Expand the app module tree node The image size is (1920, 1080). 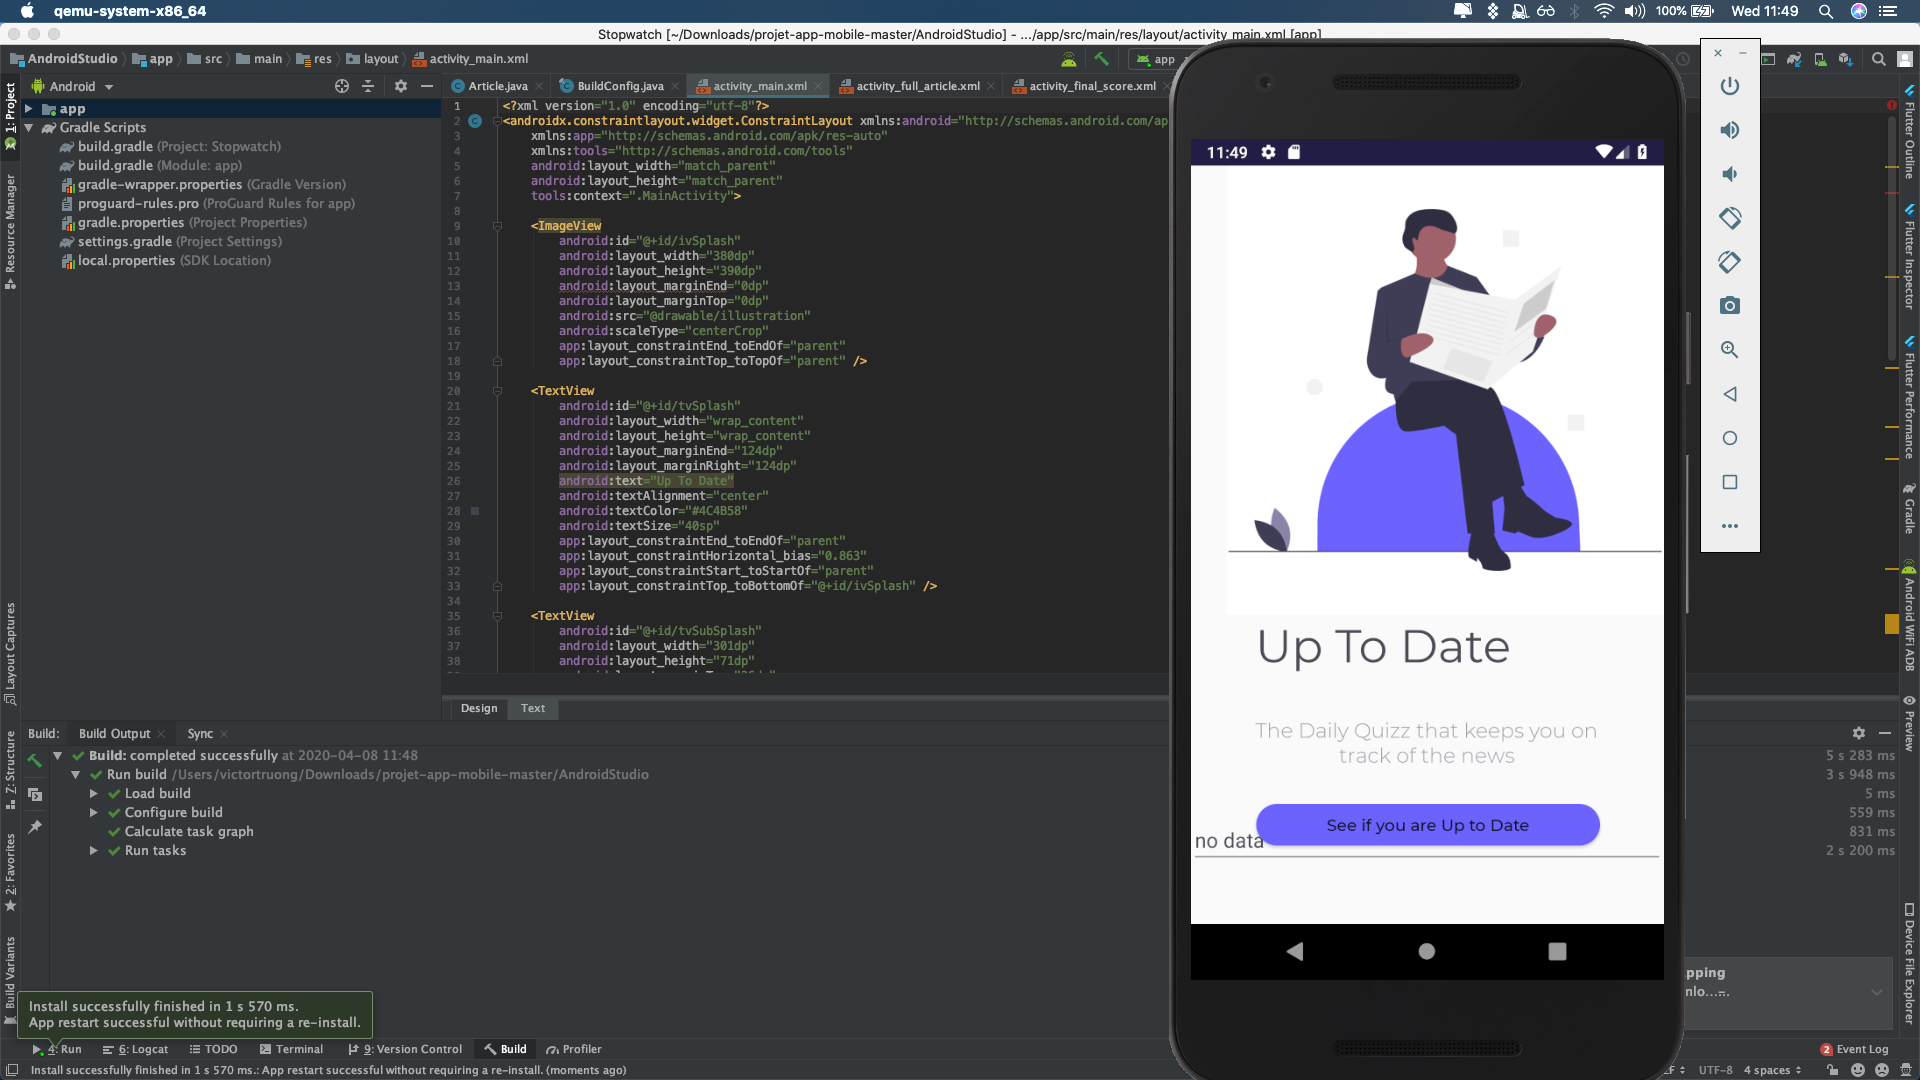point(29,109)
